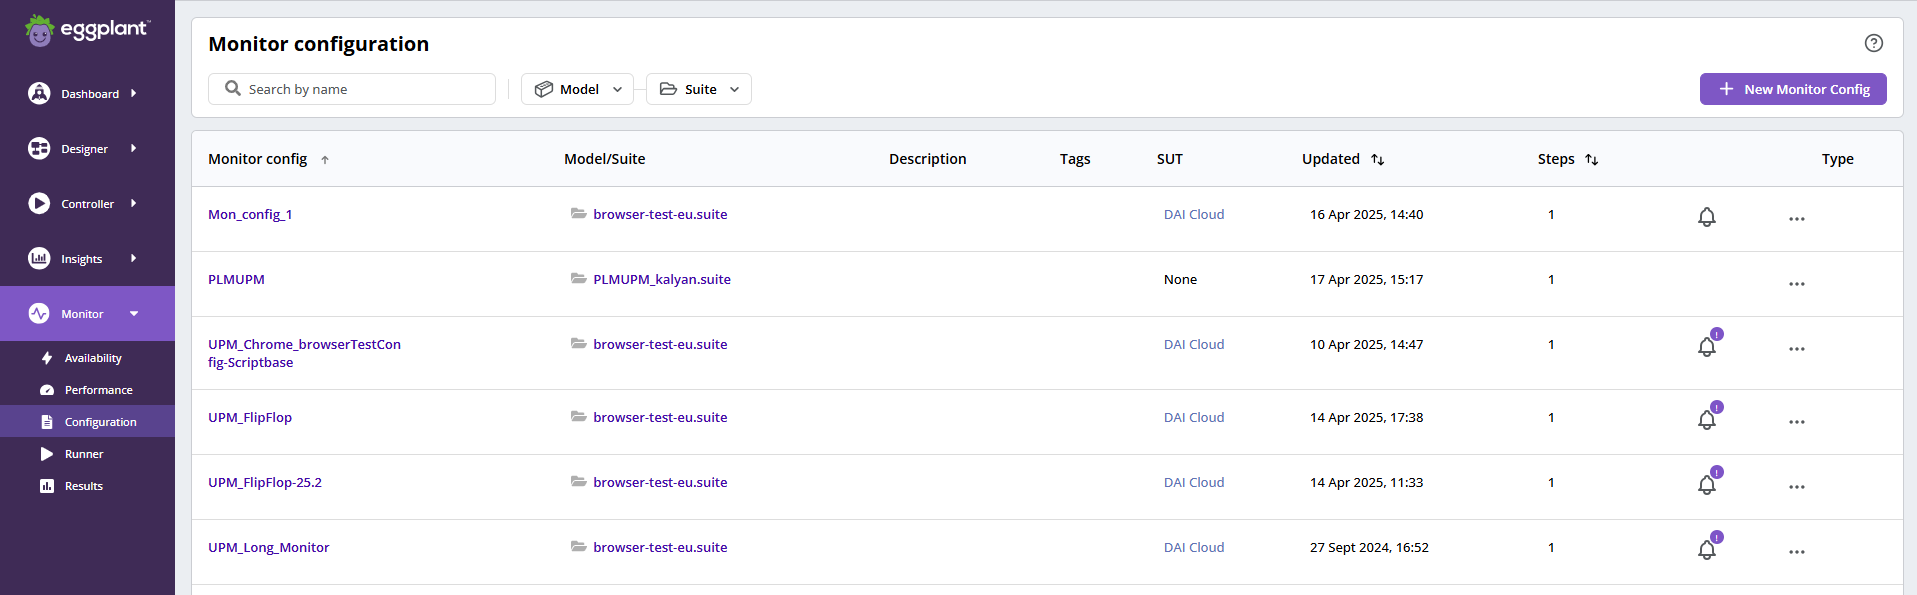The height and width of the screenshot is (595, 1917).
Task: Open the three-dot menu for UPM_Chrome_browserTestConfig-Scriptbase
Action: pyautogui.click(x=1797, y=349)
